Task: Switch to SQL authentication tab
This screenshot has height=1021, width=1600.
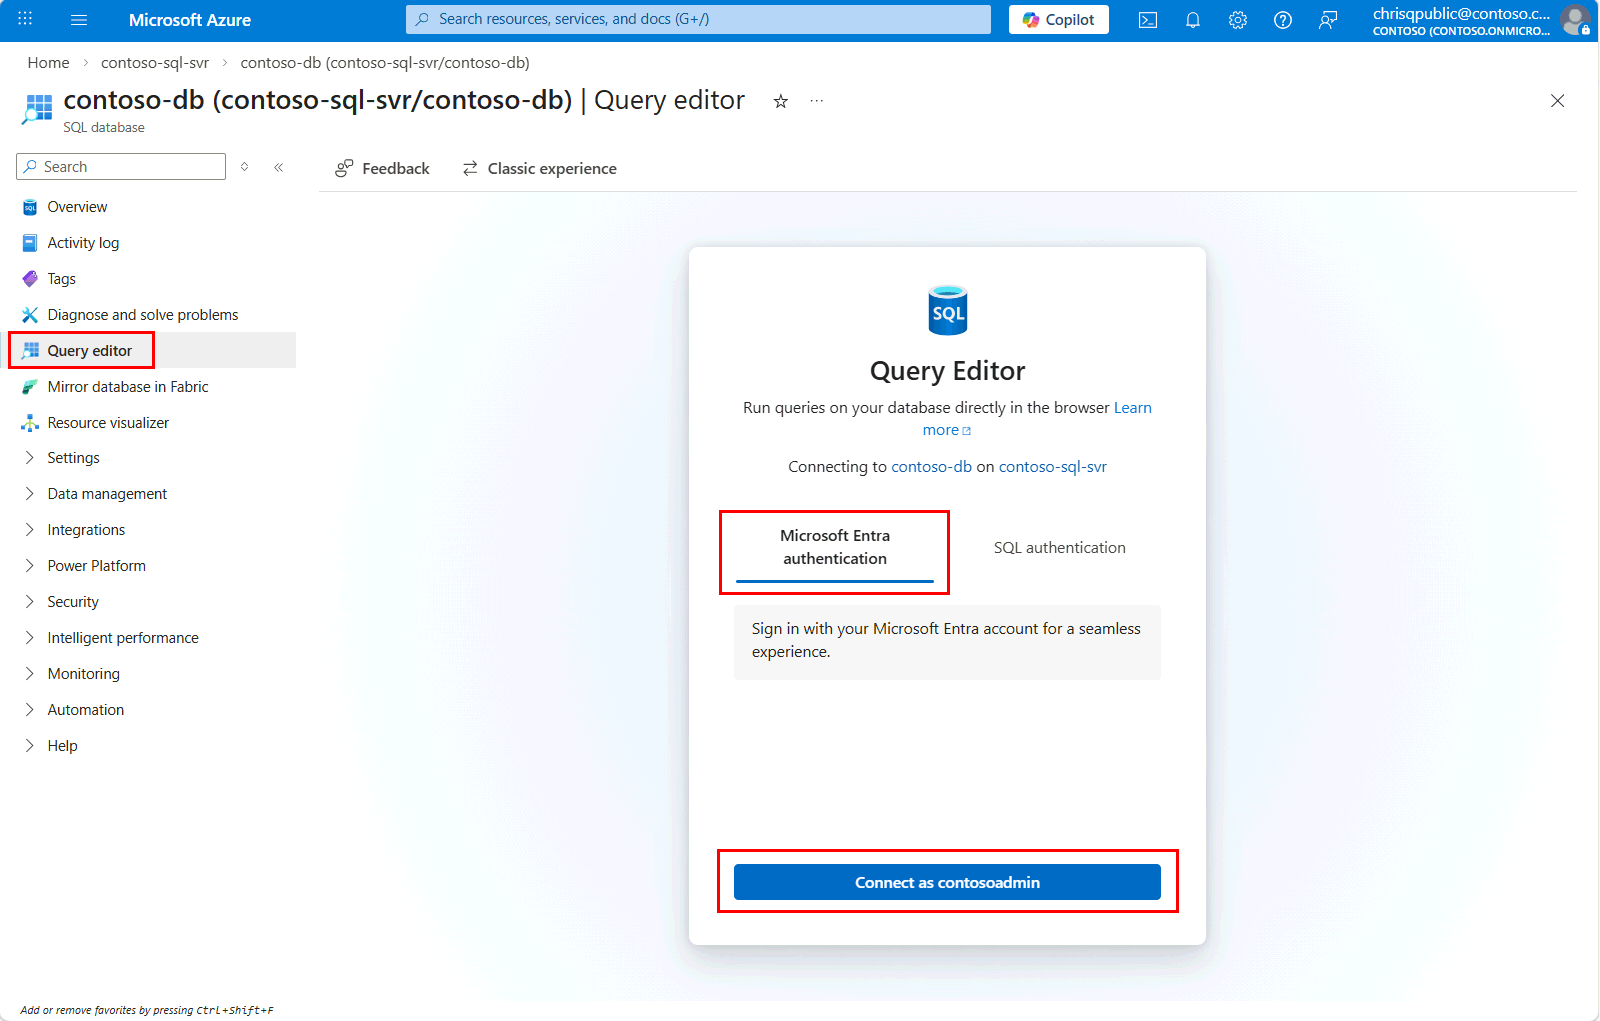Action: click(1060, 548)
